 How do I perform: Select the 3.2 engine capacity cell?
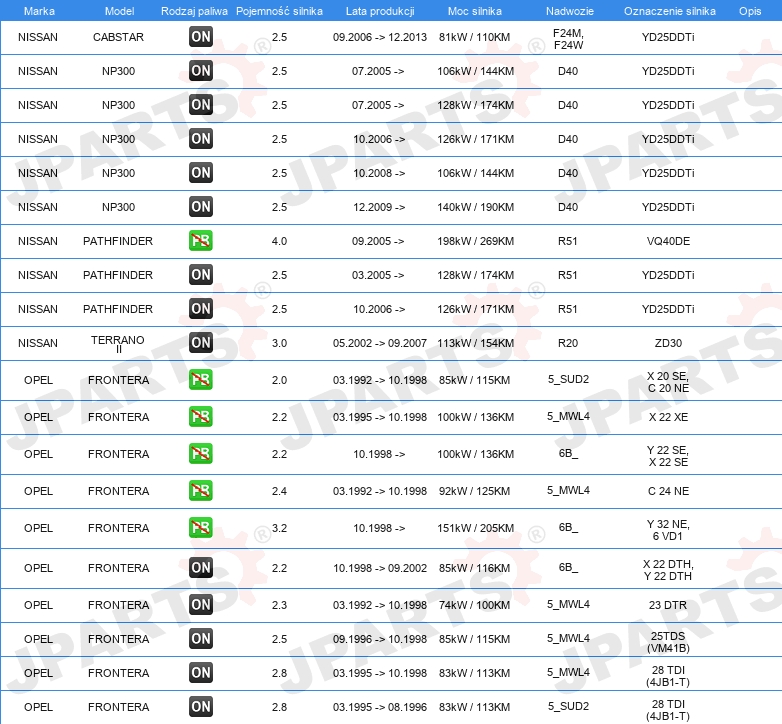(x=279, y=528)
